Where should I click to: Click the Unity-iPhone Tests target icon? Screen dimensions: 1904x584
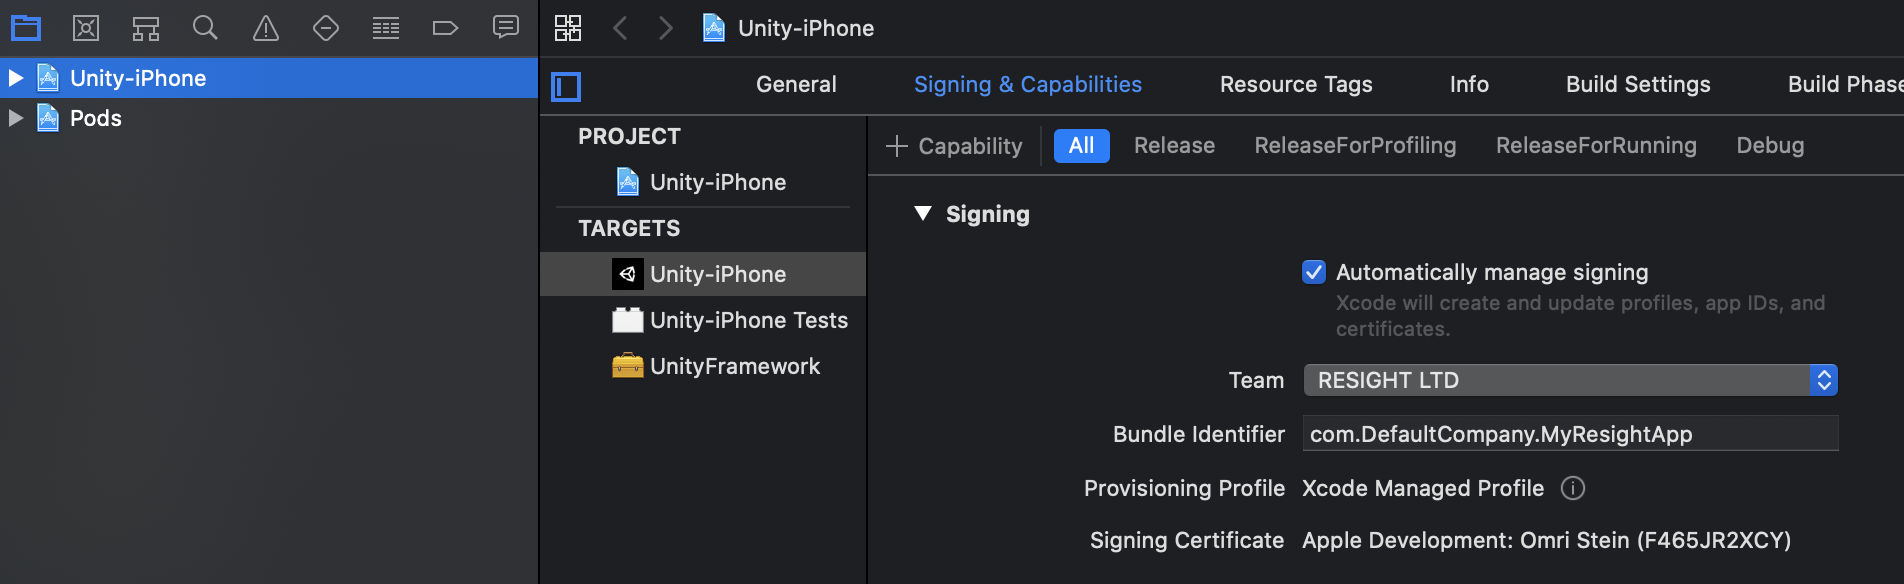[x=628, y=320]
